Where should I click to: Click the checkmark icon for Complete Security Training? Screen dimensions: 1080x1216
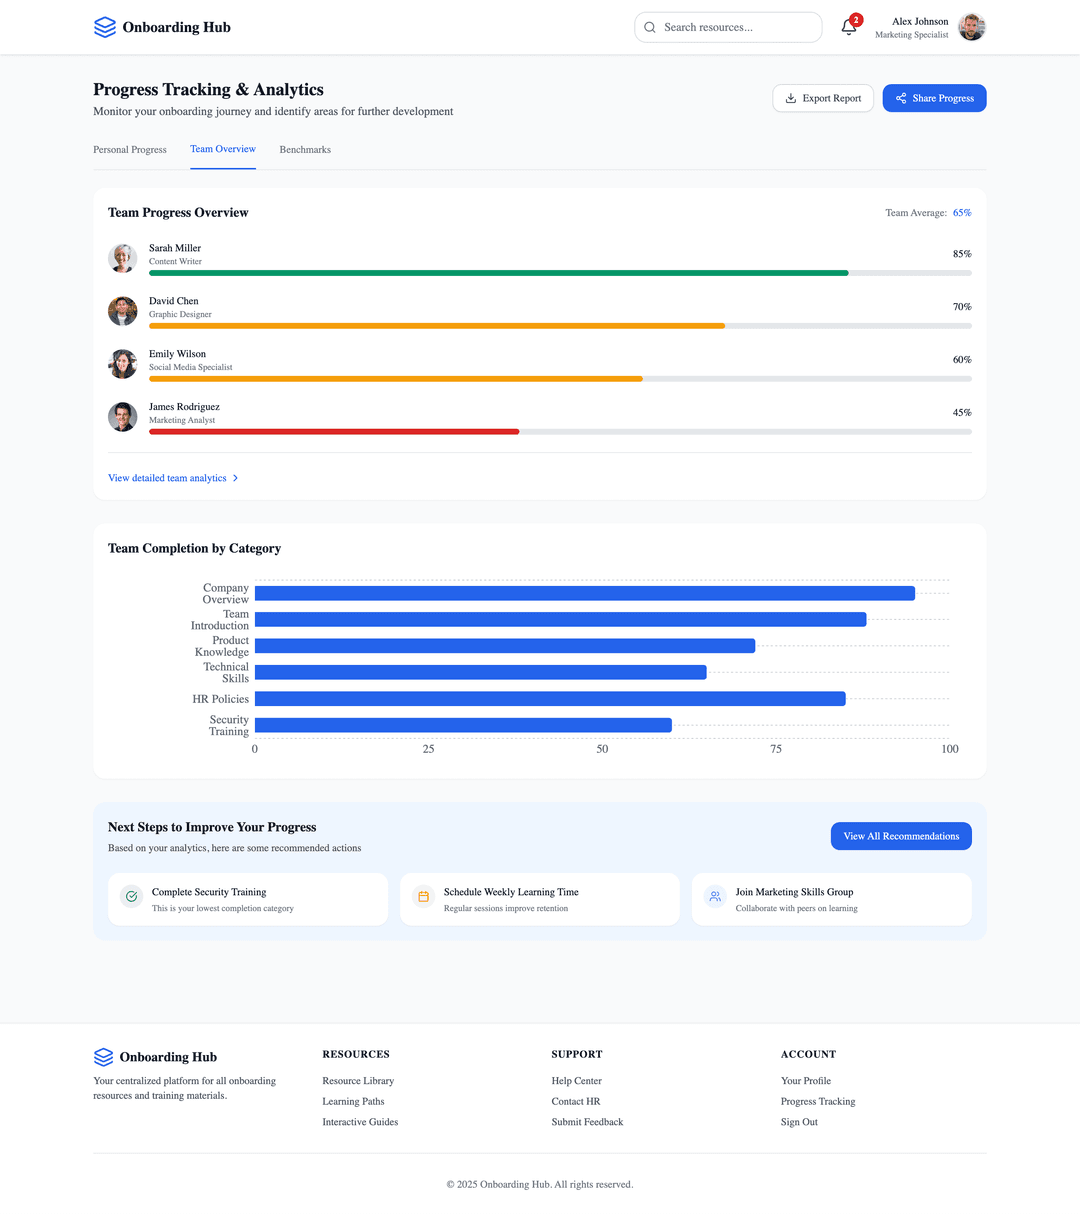132,896
